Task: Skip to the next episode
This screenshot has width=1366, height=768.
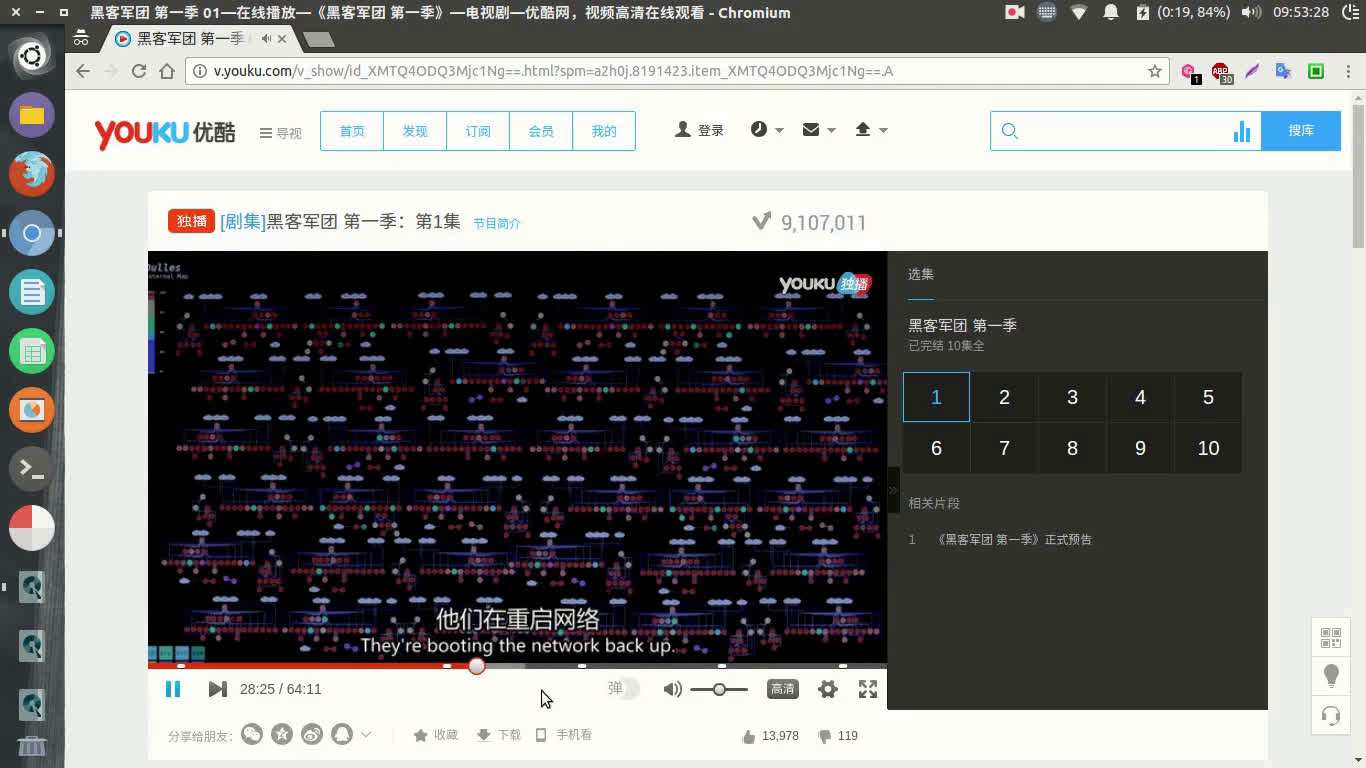Action: click(x=217, y=689)
